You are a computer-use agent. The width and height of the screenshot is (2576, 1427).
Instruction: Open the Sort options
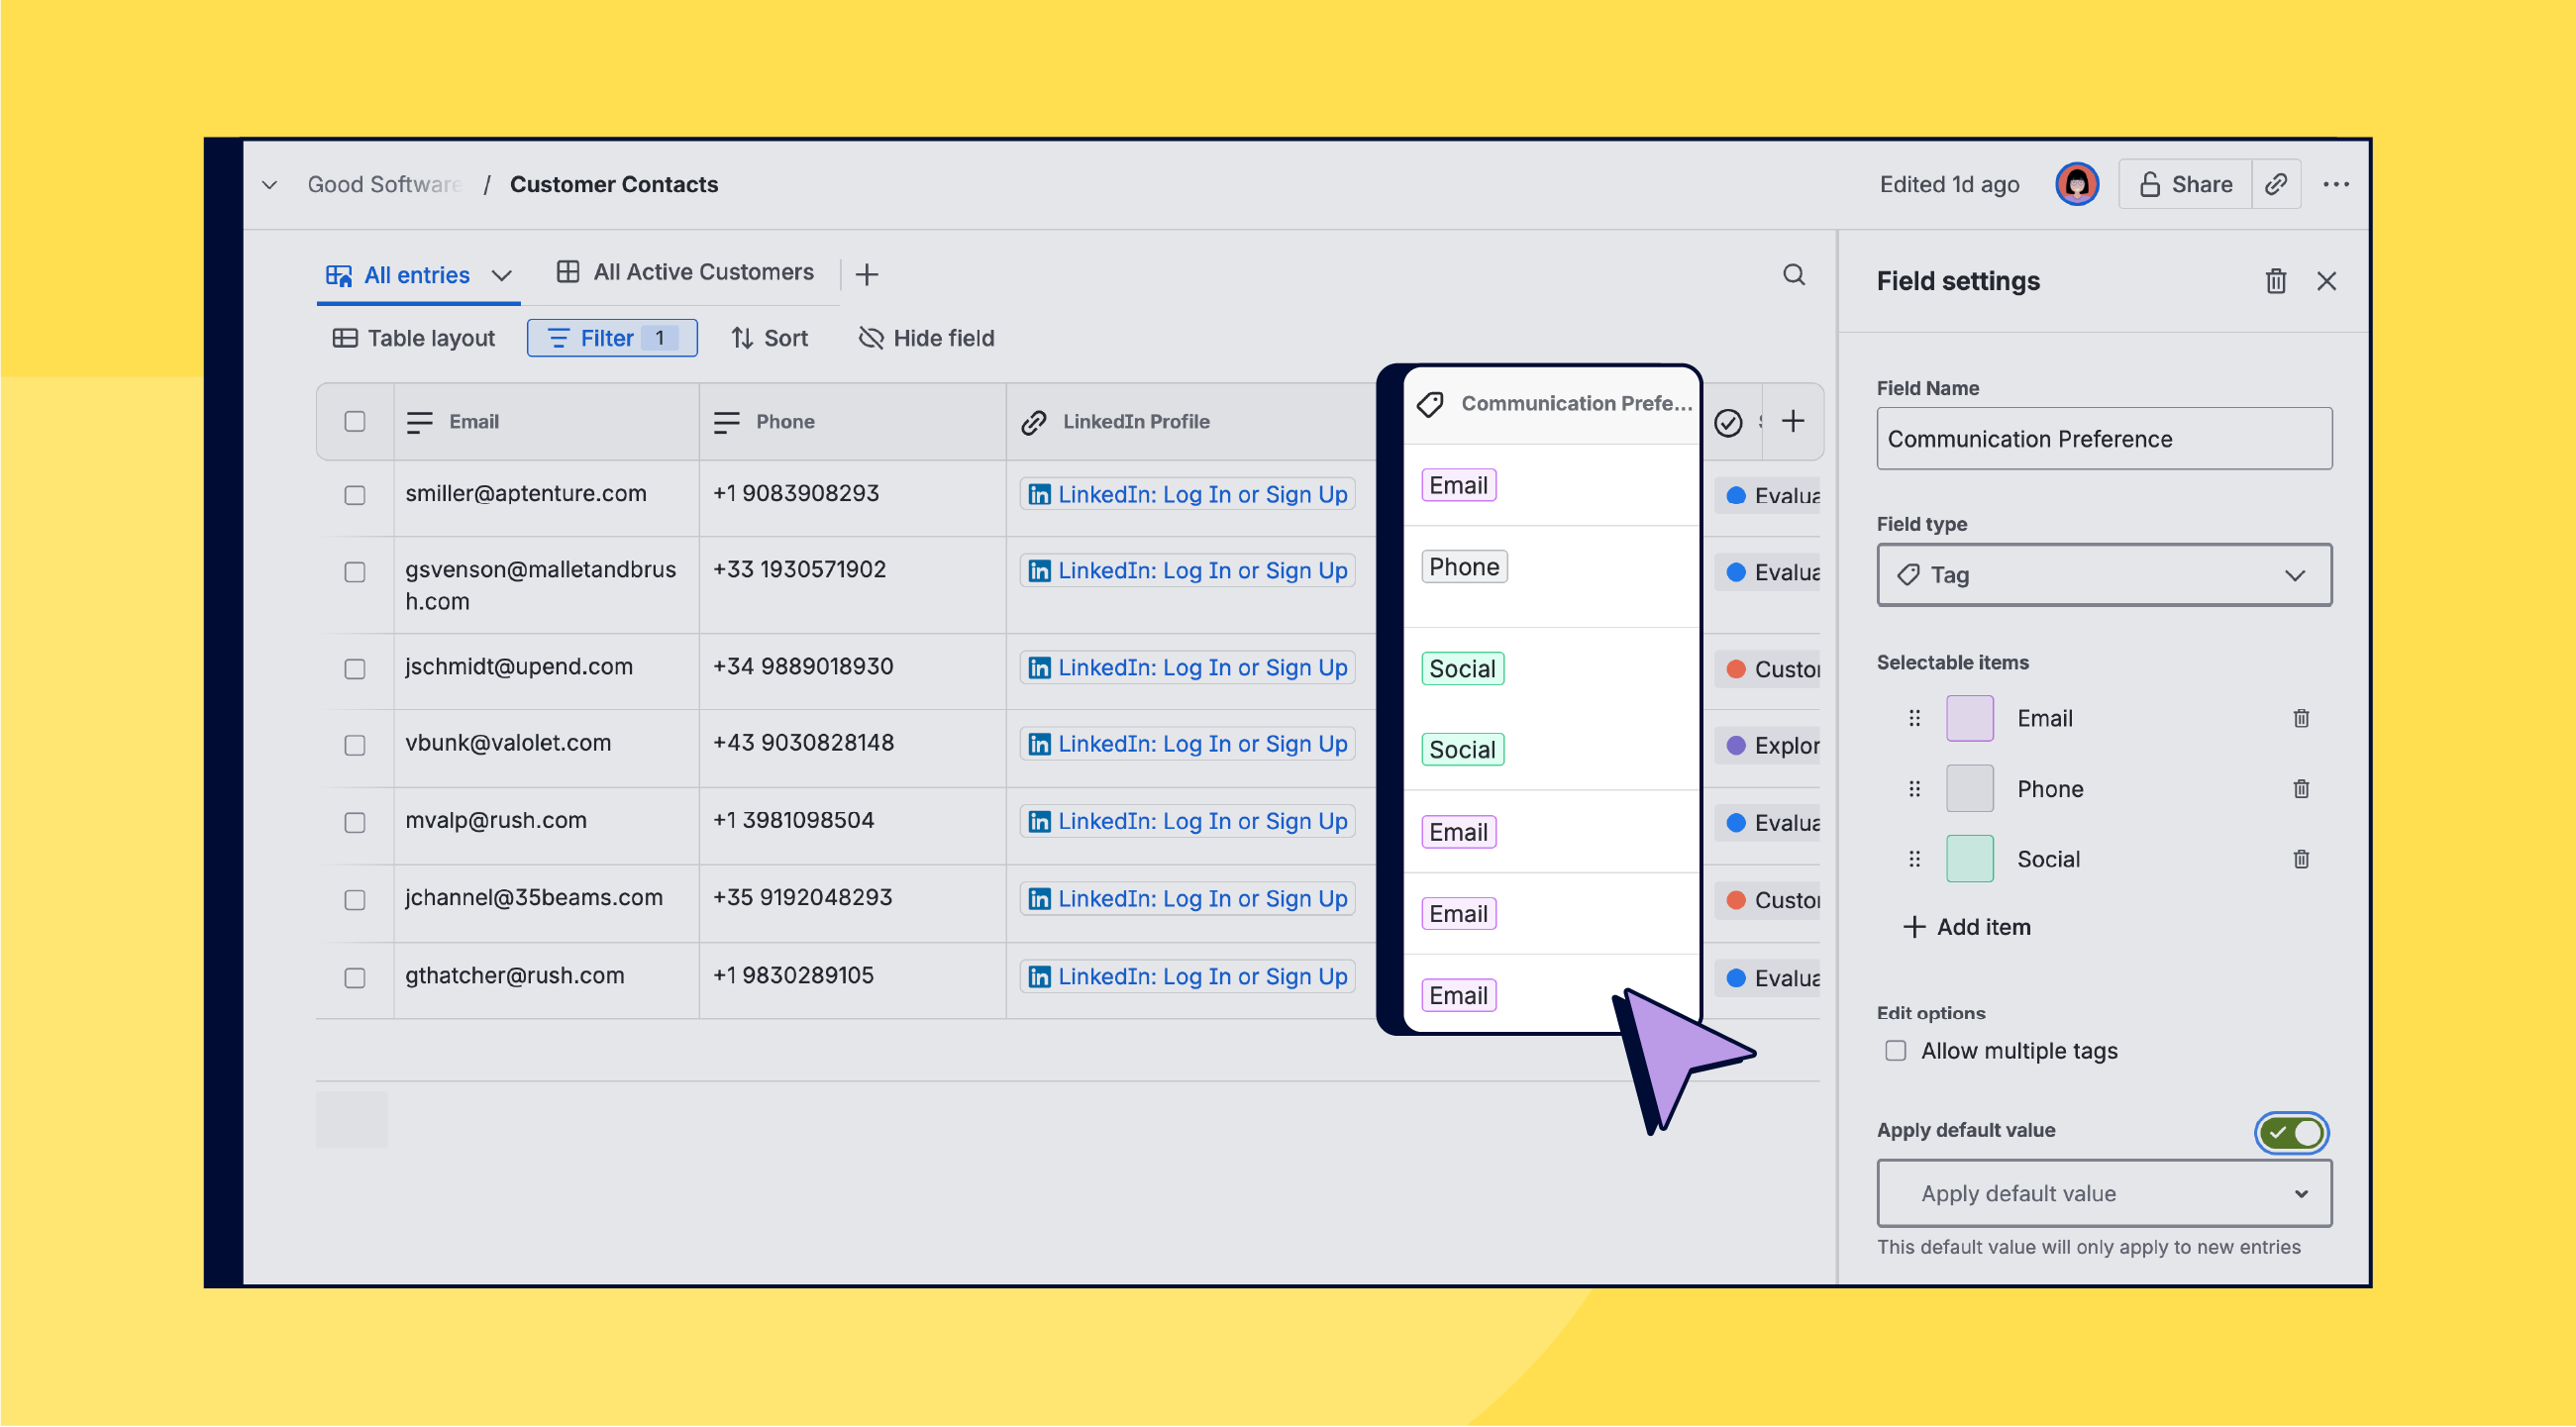769,338
